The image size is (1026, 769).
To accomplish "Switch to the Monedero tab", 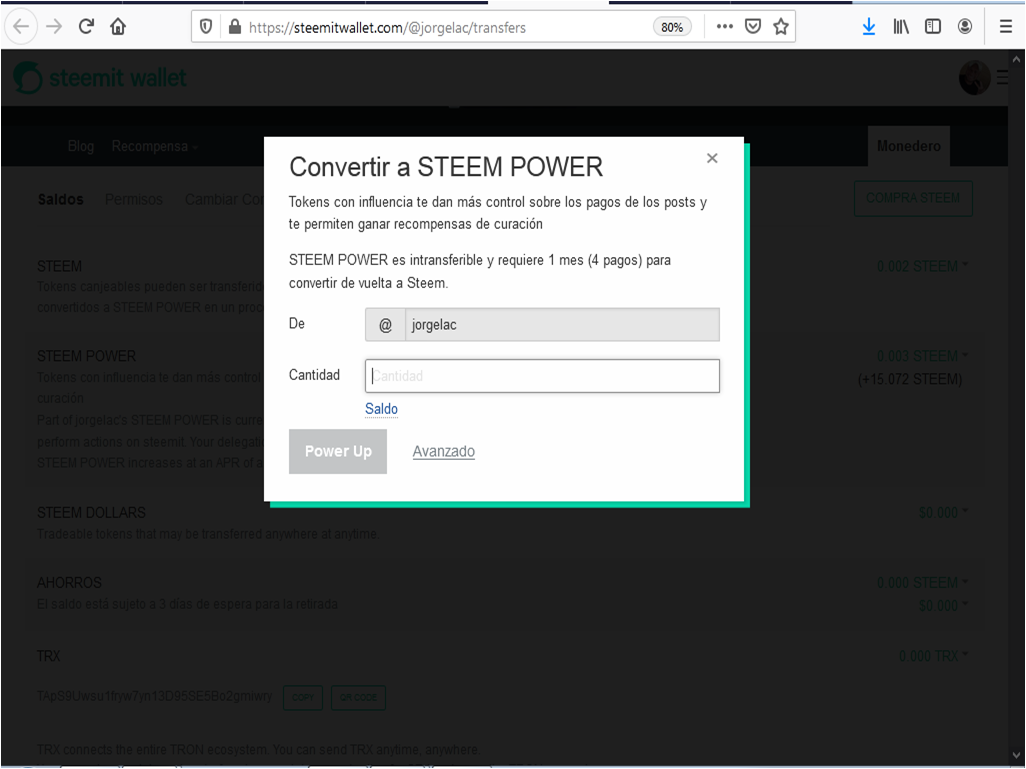I will [x=909, y=146].
